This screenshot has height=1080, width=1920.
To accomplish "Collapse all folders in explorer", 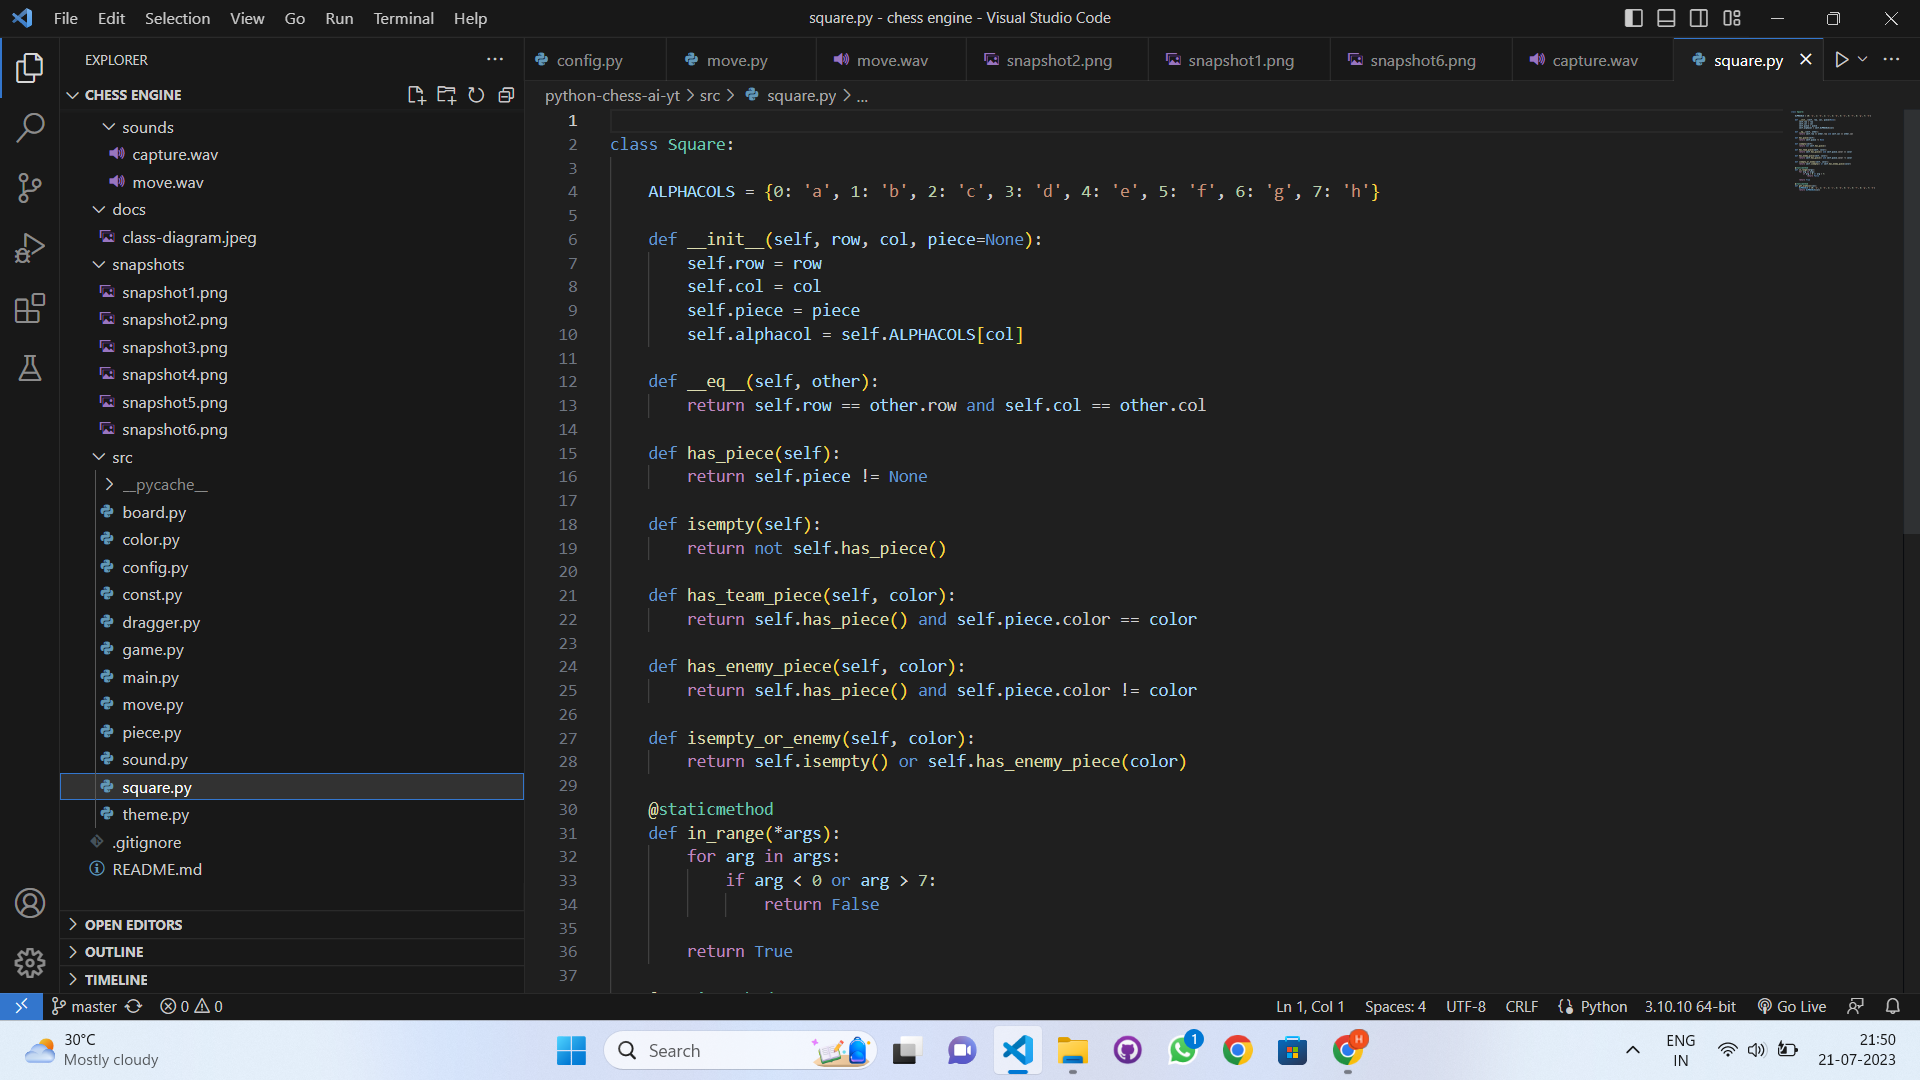I will [x=506, y=95].
